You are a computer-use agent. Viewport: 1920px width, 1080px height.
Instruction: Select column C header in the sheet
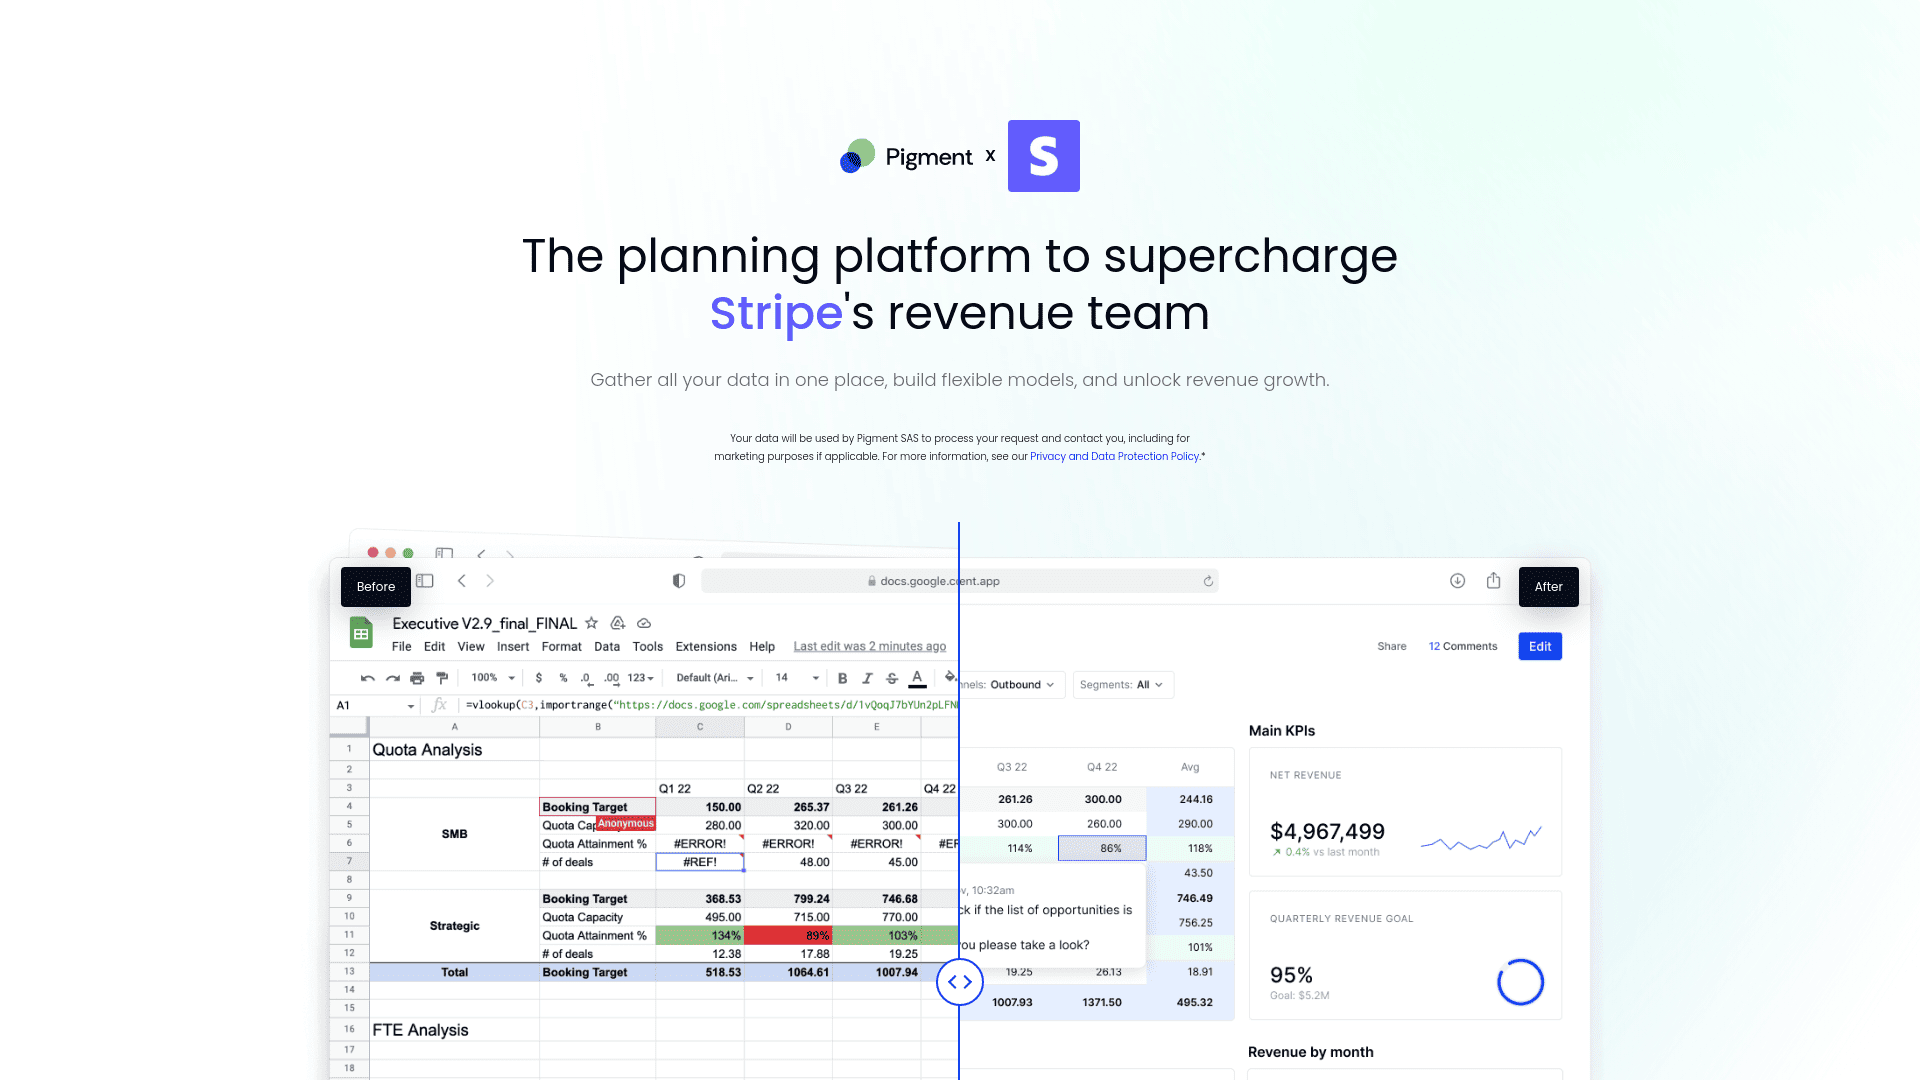[x=700, y=727]
